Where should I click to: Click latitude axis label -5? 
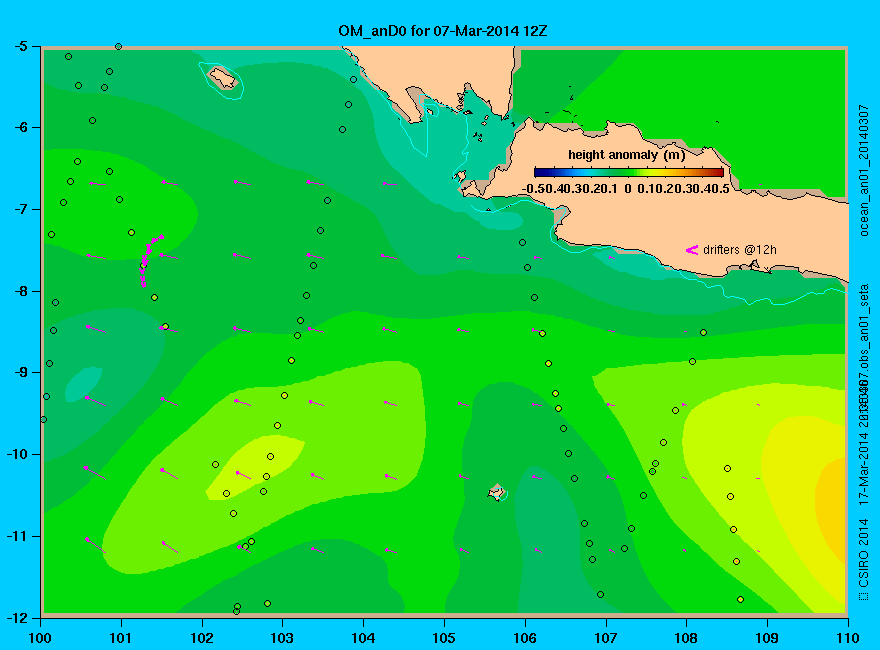pos(20,46)
